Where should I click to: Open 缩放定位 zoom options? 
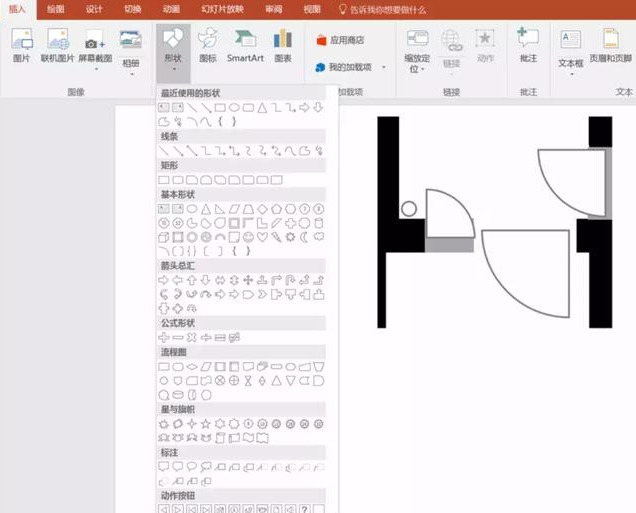[417, 51]
